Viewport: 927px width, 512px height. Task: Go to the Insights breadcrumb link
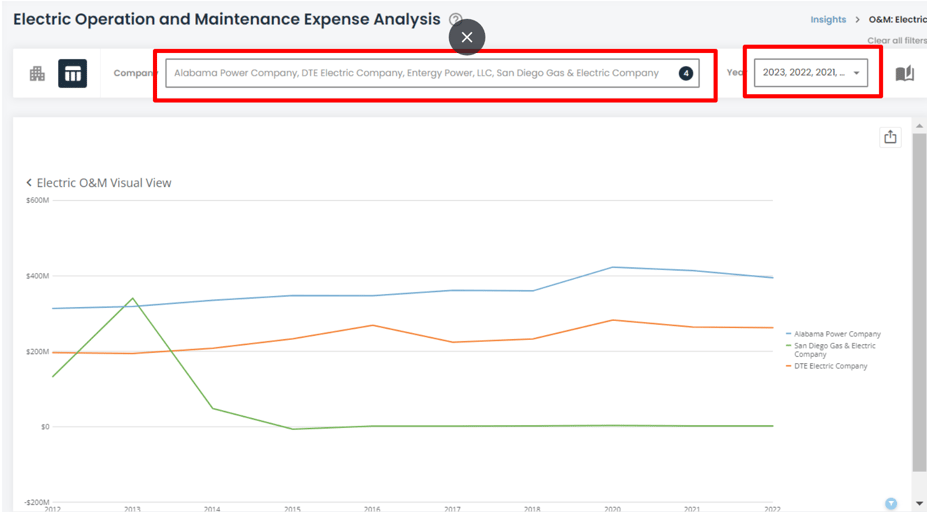coord(828,20)
